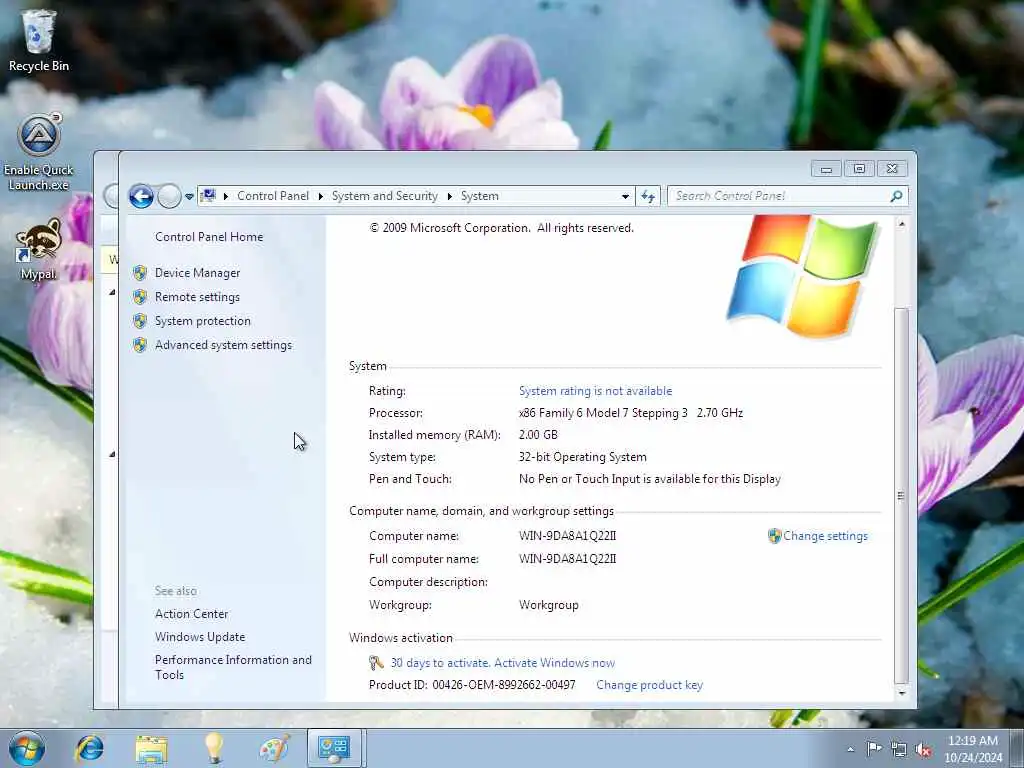Click the computer icon in address bar
This screenshot has height=768, width=1024.
pyautogui.click(x=208, y=196)
